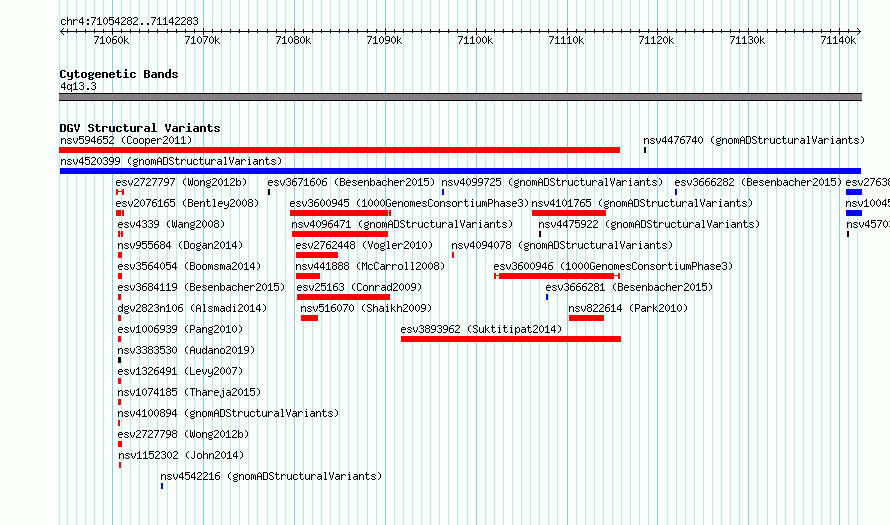Open esv2727798 (Wong2012b) variant

(x=183, y=434)
